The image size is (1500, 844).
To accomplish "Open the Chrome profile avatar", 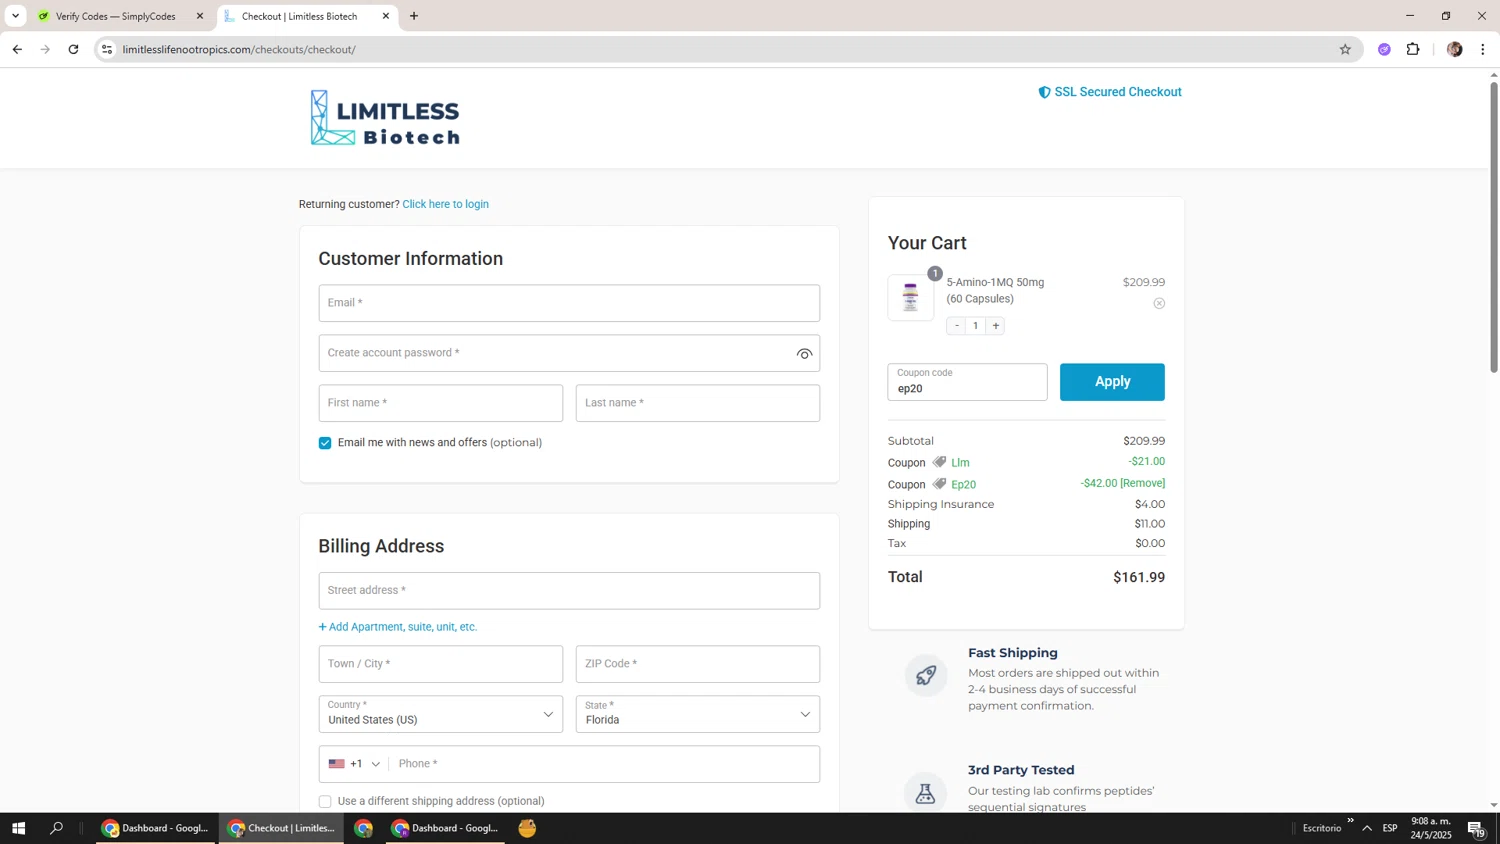I will pos(1454,49).
